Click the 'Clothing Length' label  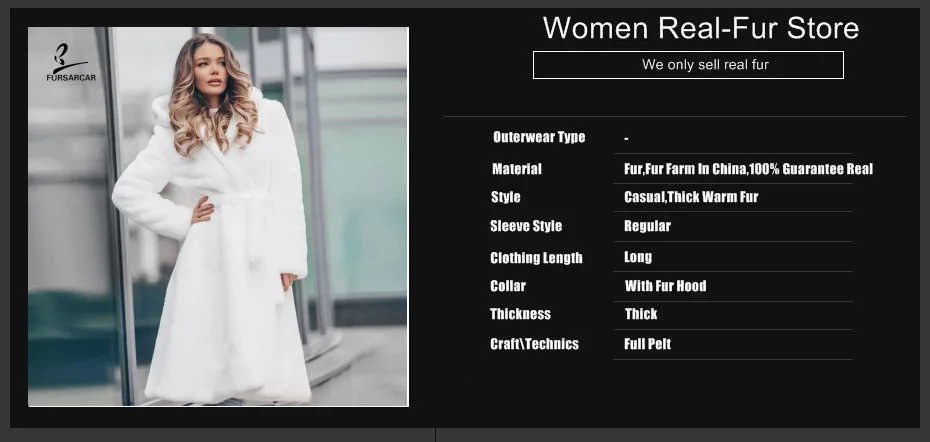pos(536,258)
